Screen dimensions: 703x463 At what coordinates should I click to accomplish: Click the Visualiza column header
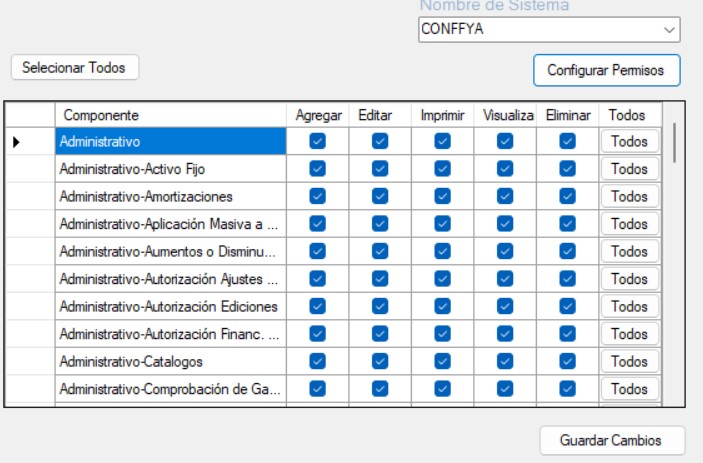(x=505, y=115)
